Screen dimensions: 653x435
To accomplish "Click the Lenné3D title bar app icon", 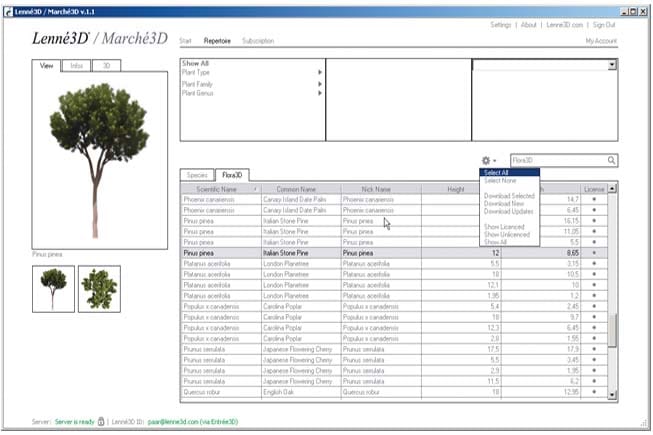I will pyautogui.click(x=8, y=12).
